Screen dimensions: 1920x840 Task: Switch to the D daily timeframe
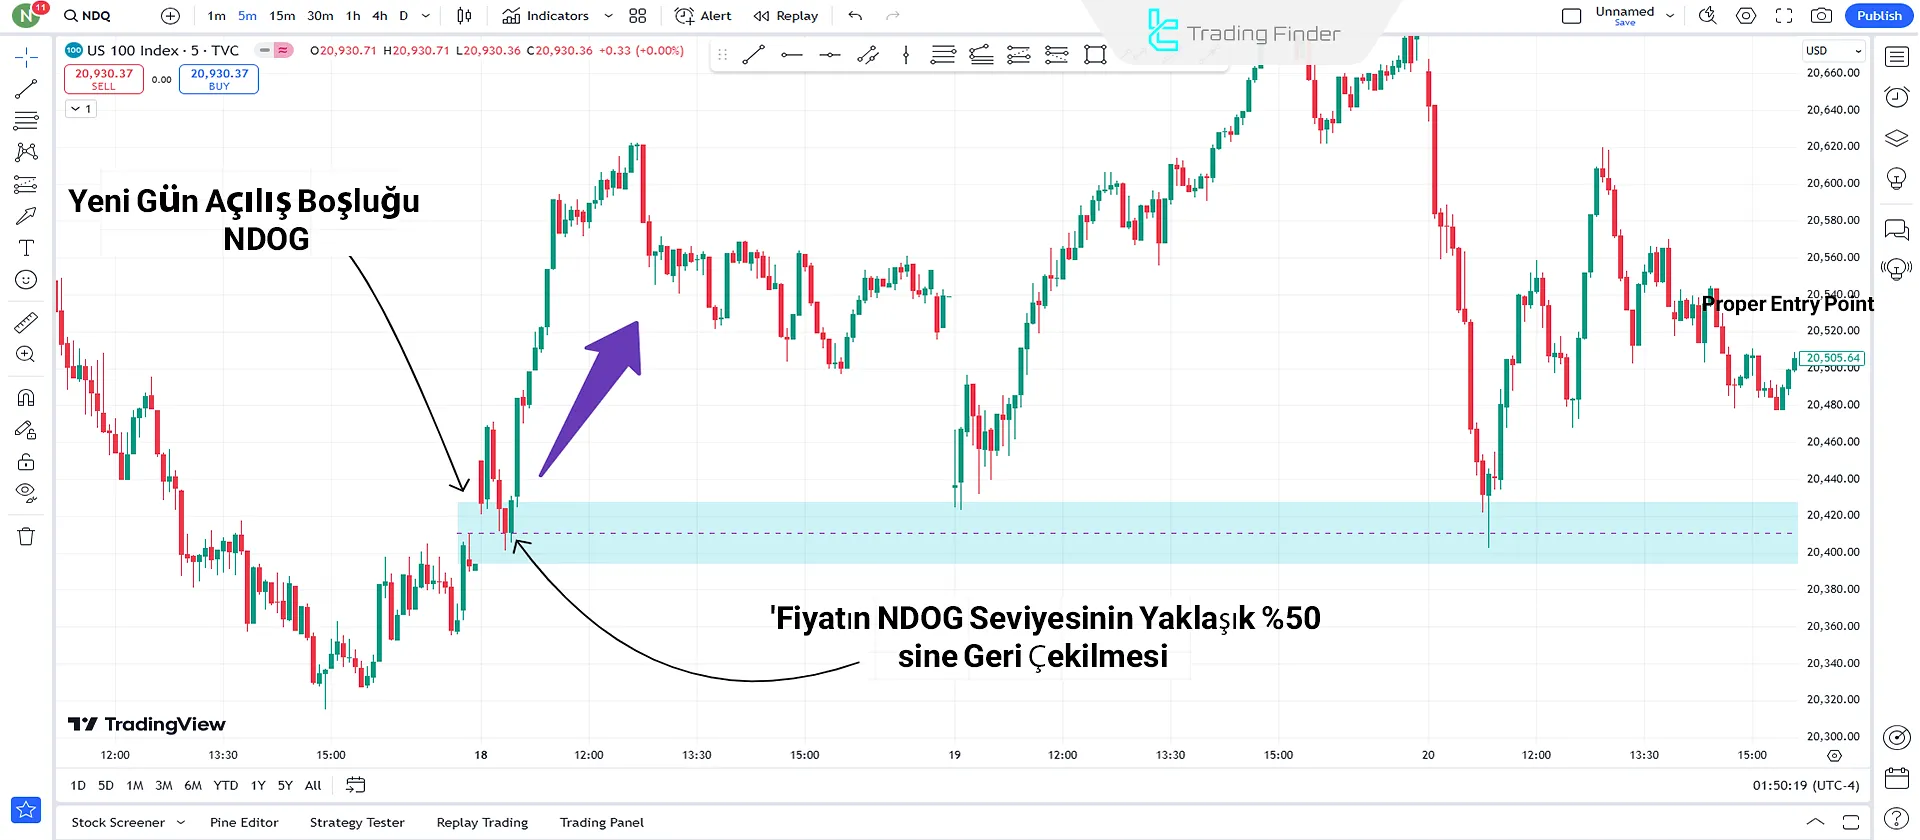click(404, 16)
